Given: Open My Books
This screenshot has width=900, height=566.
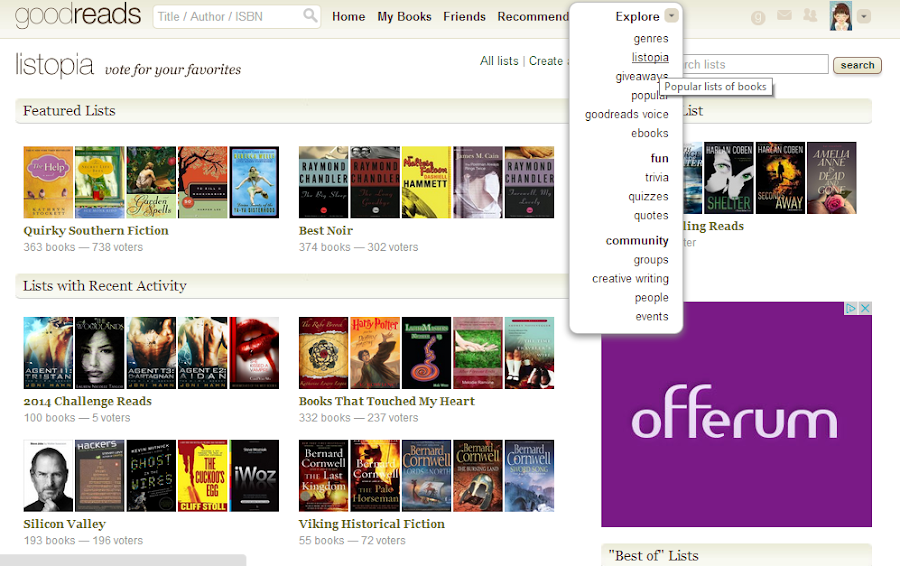Looking at the screenshot, I should [x=404, y=17].
